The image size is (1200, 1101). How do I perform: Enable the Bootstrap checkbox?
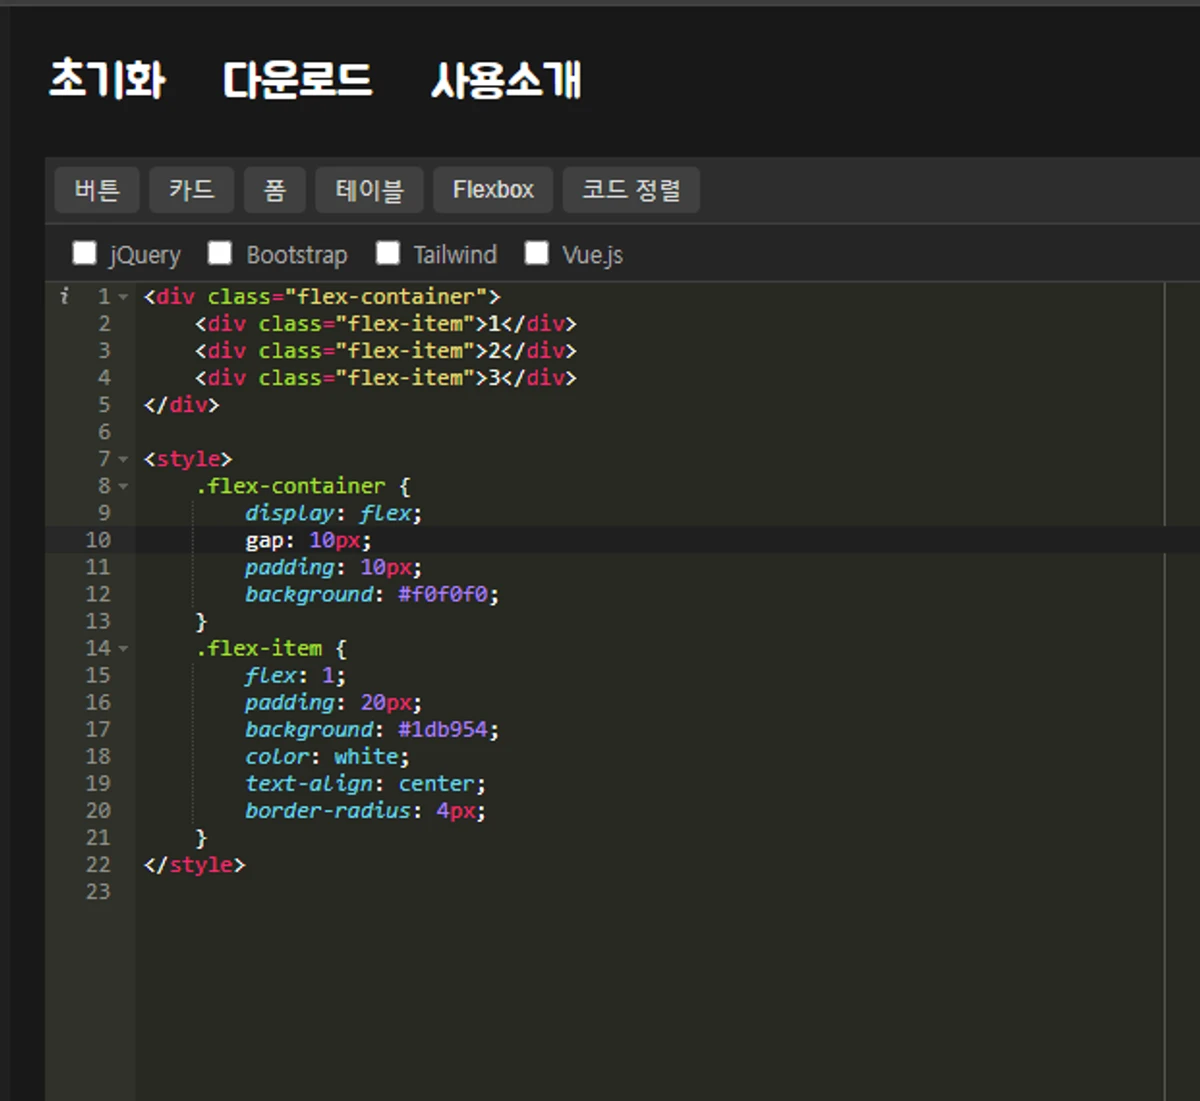pos(220,253)
